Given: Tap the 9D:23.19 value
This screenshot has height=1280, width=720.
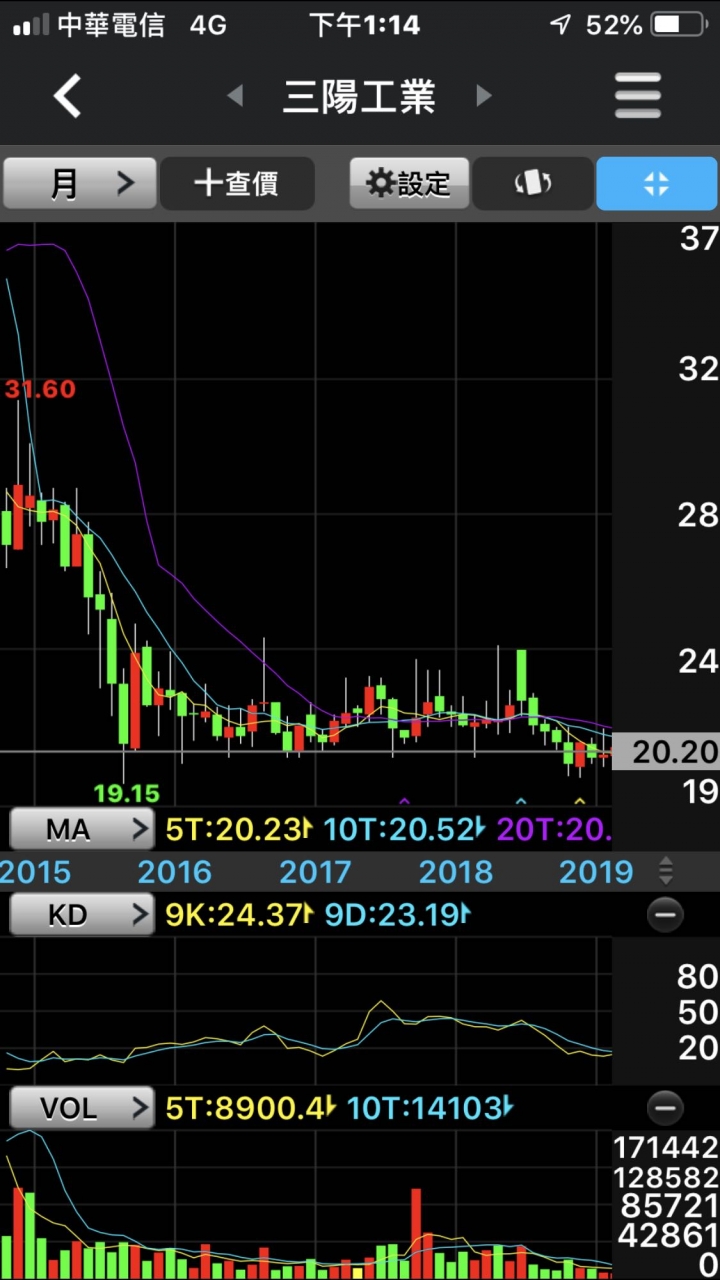Looking at the screenshot, I should 396,914.
